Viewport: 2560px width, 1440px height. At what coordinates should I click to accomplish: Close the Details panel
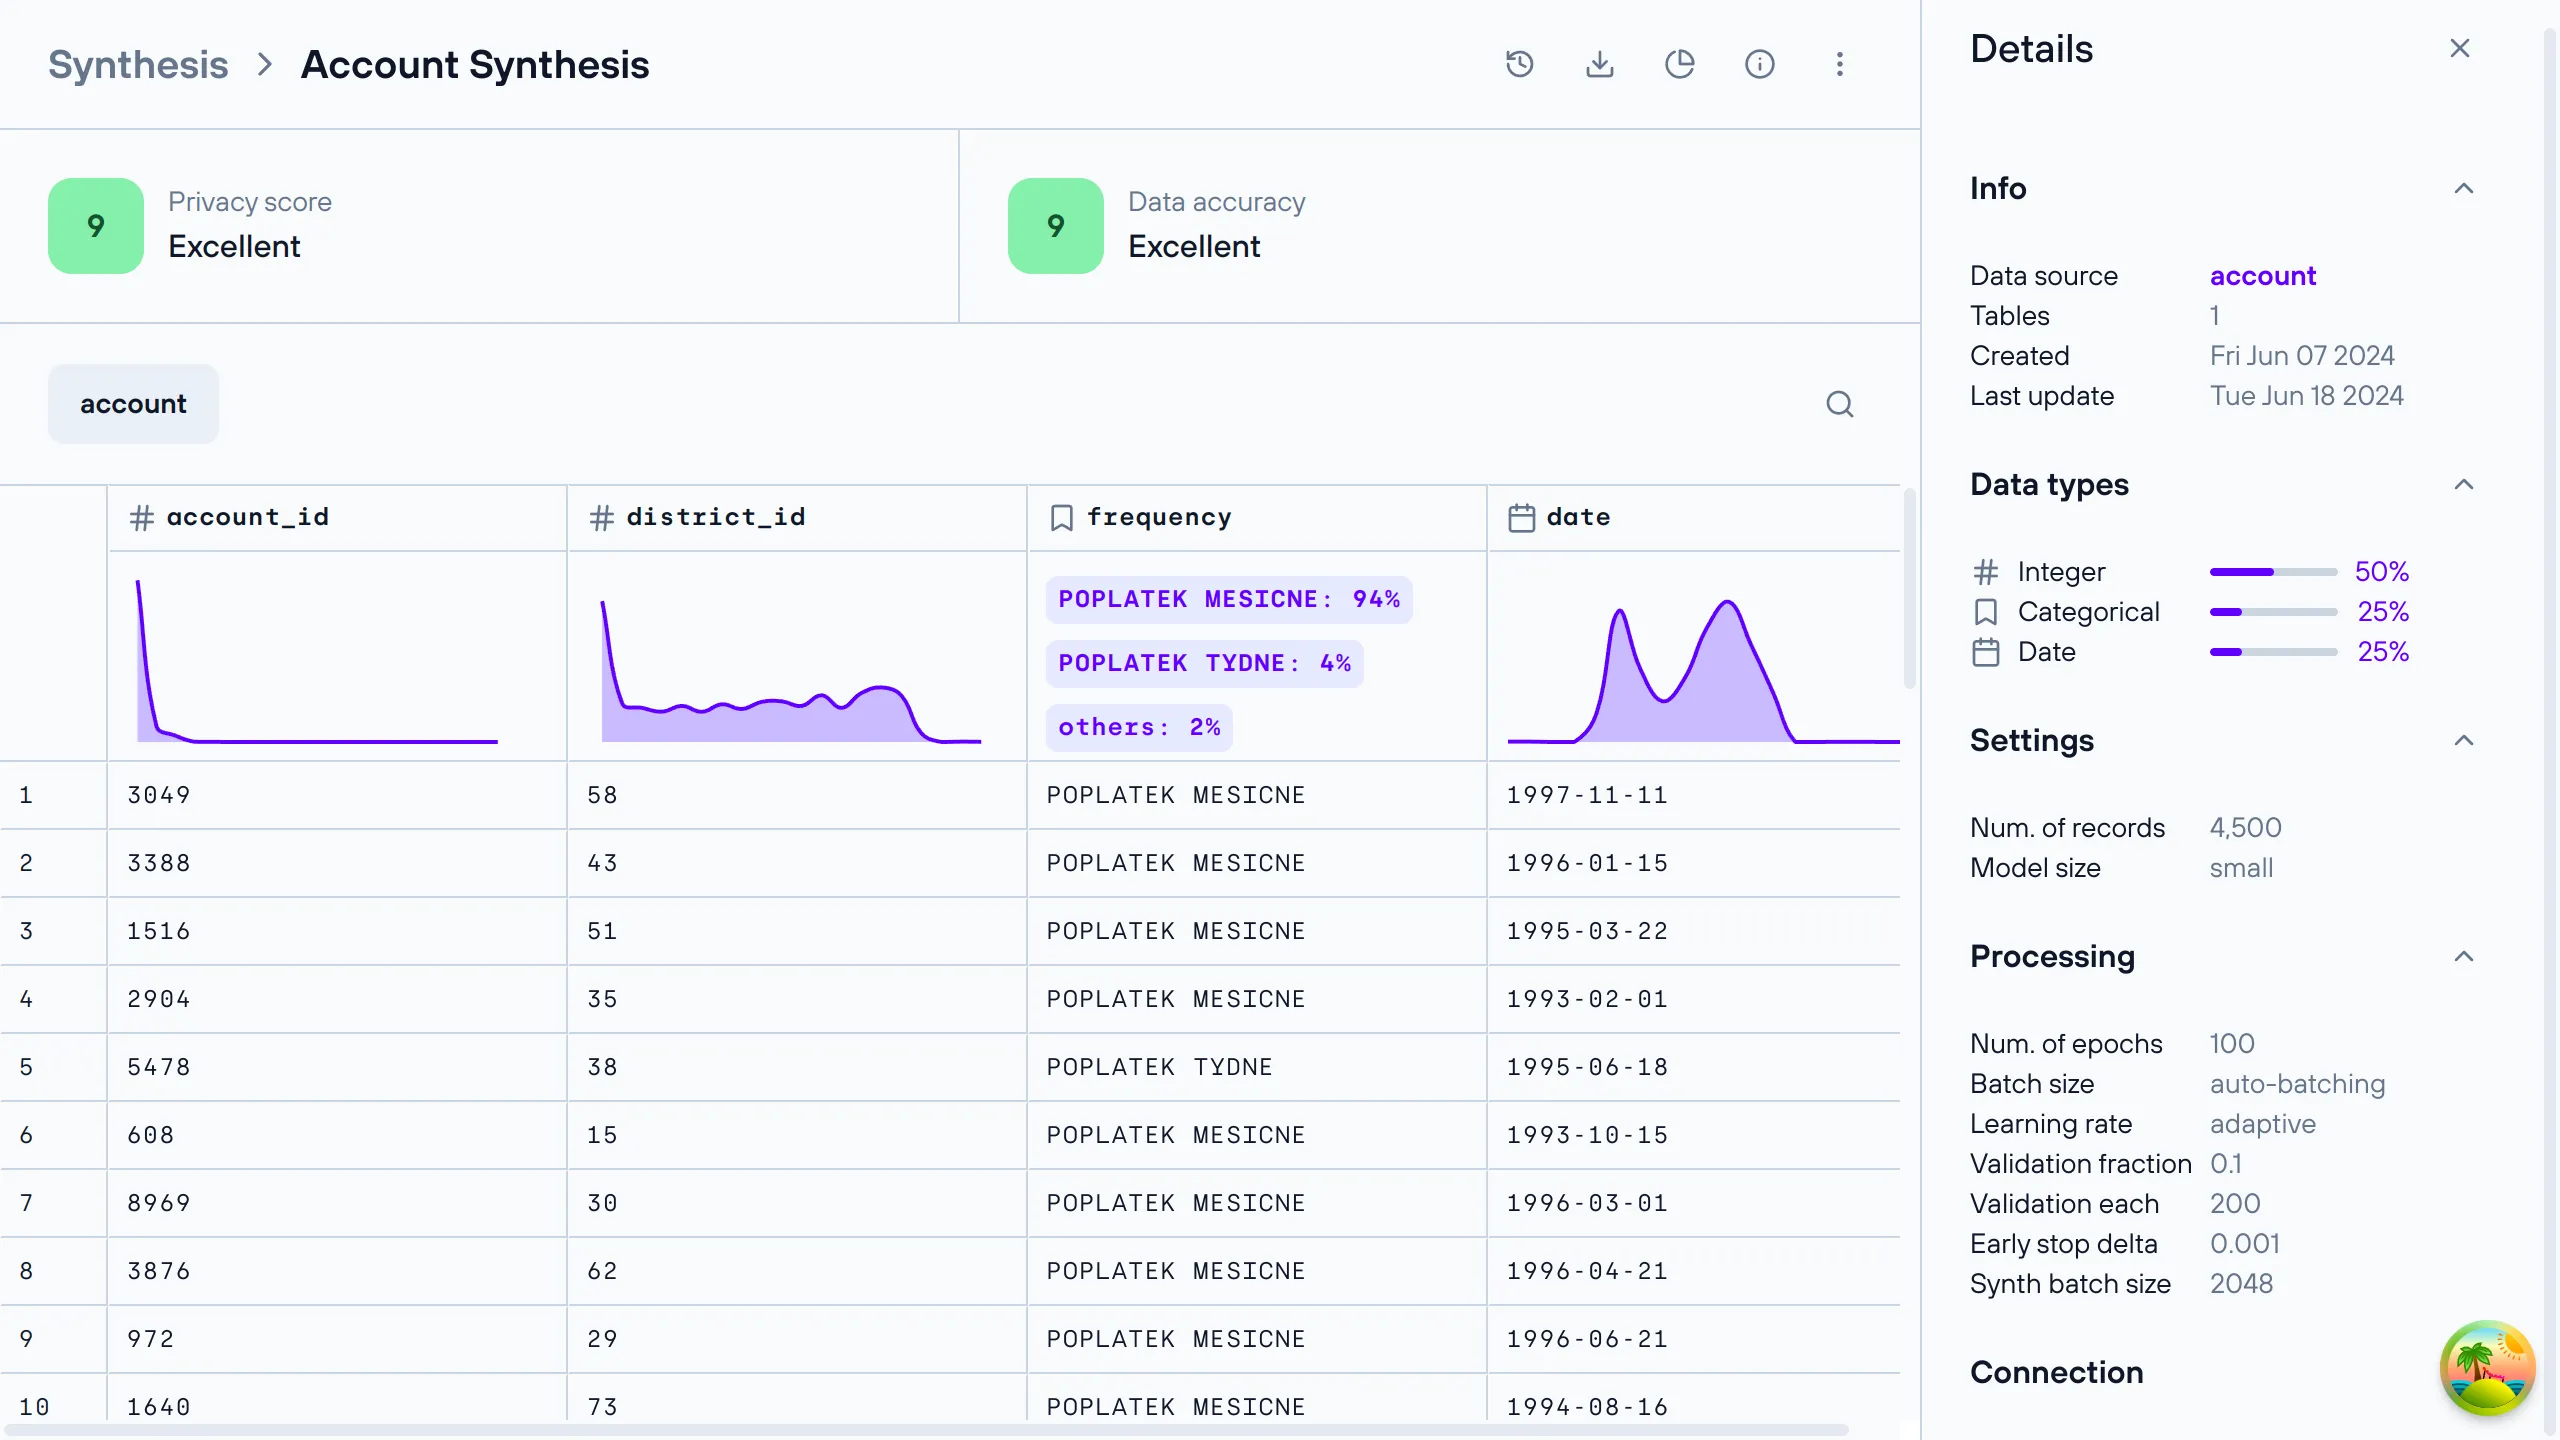tap(2460, 48)
